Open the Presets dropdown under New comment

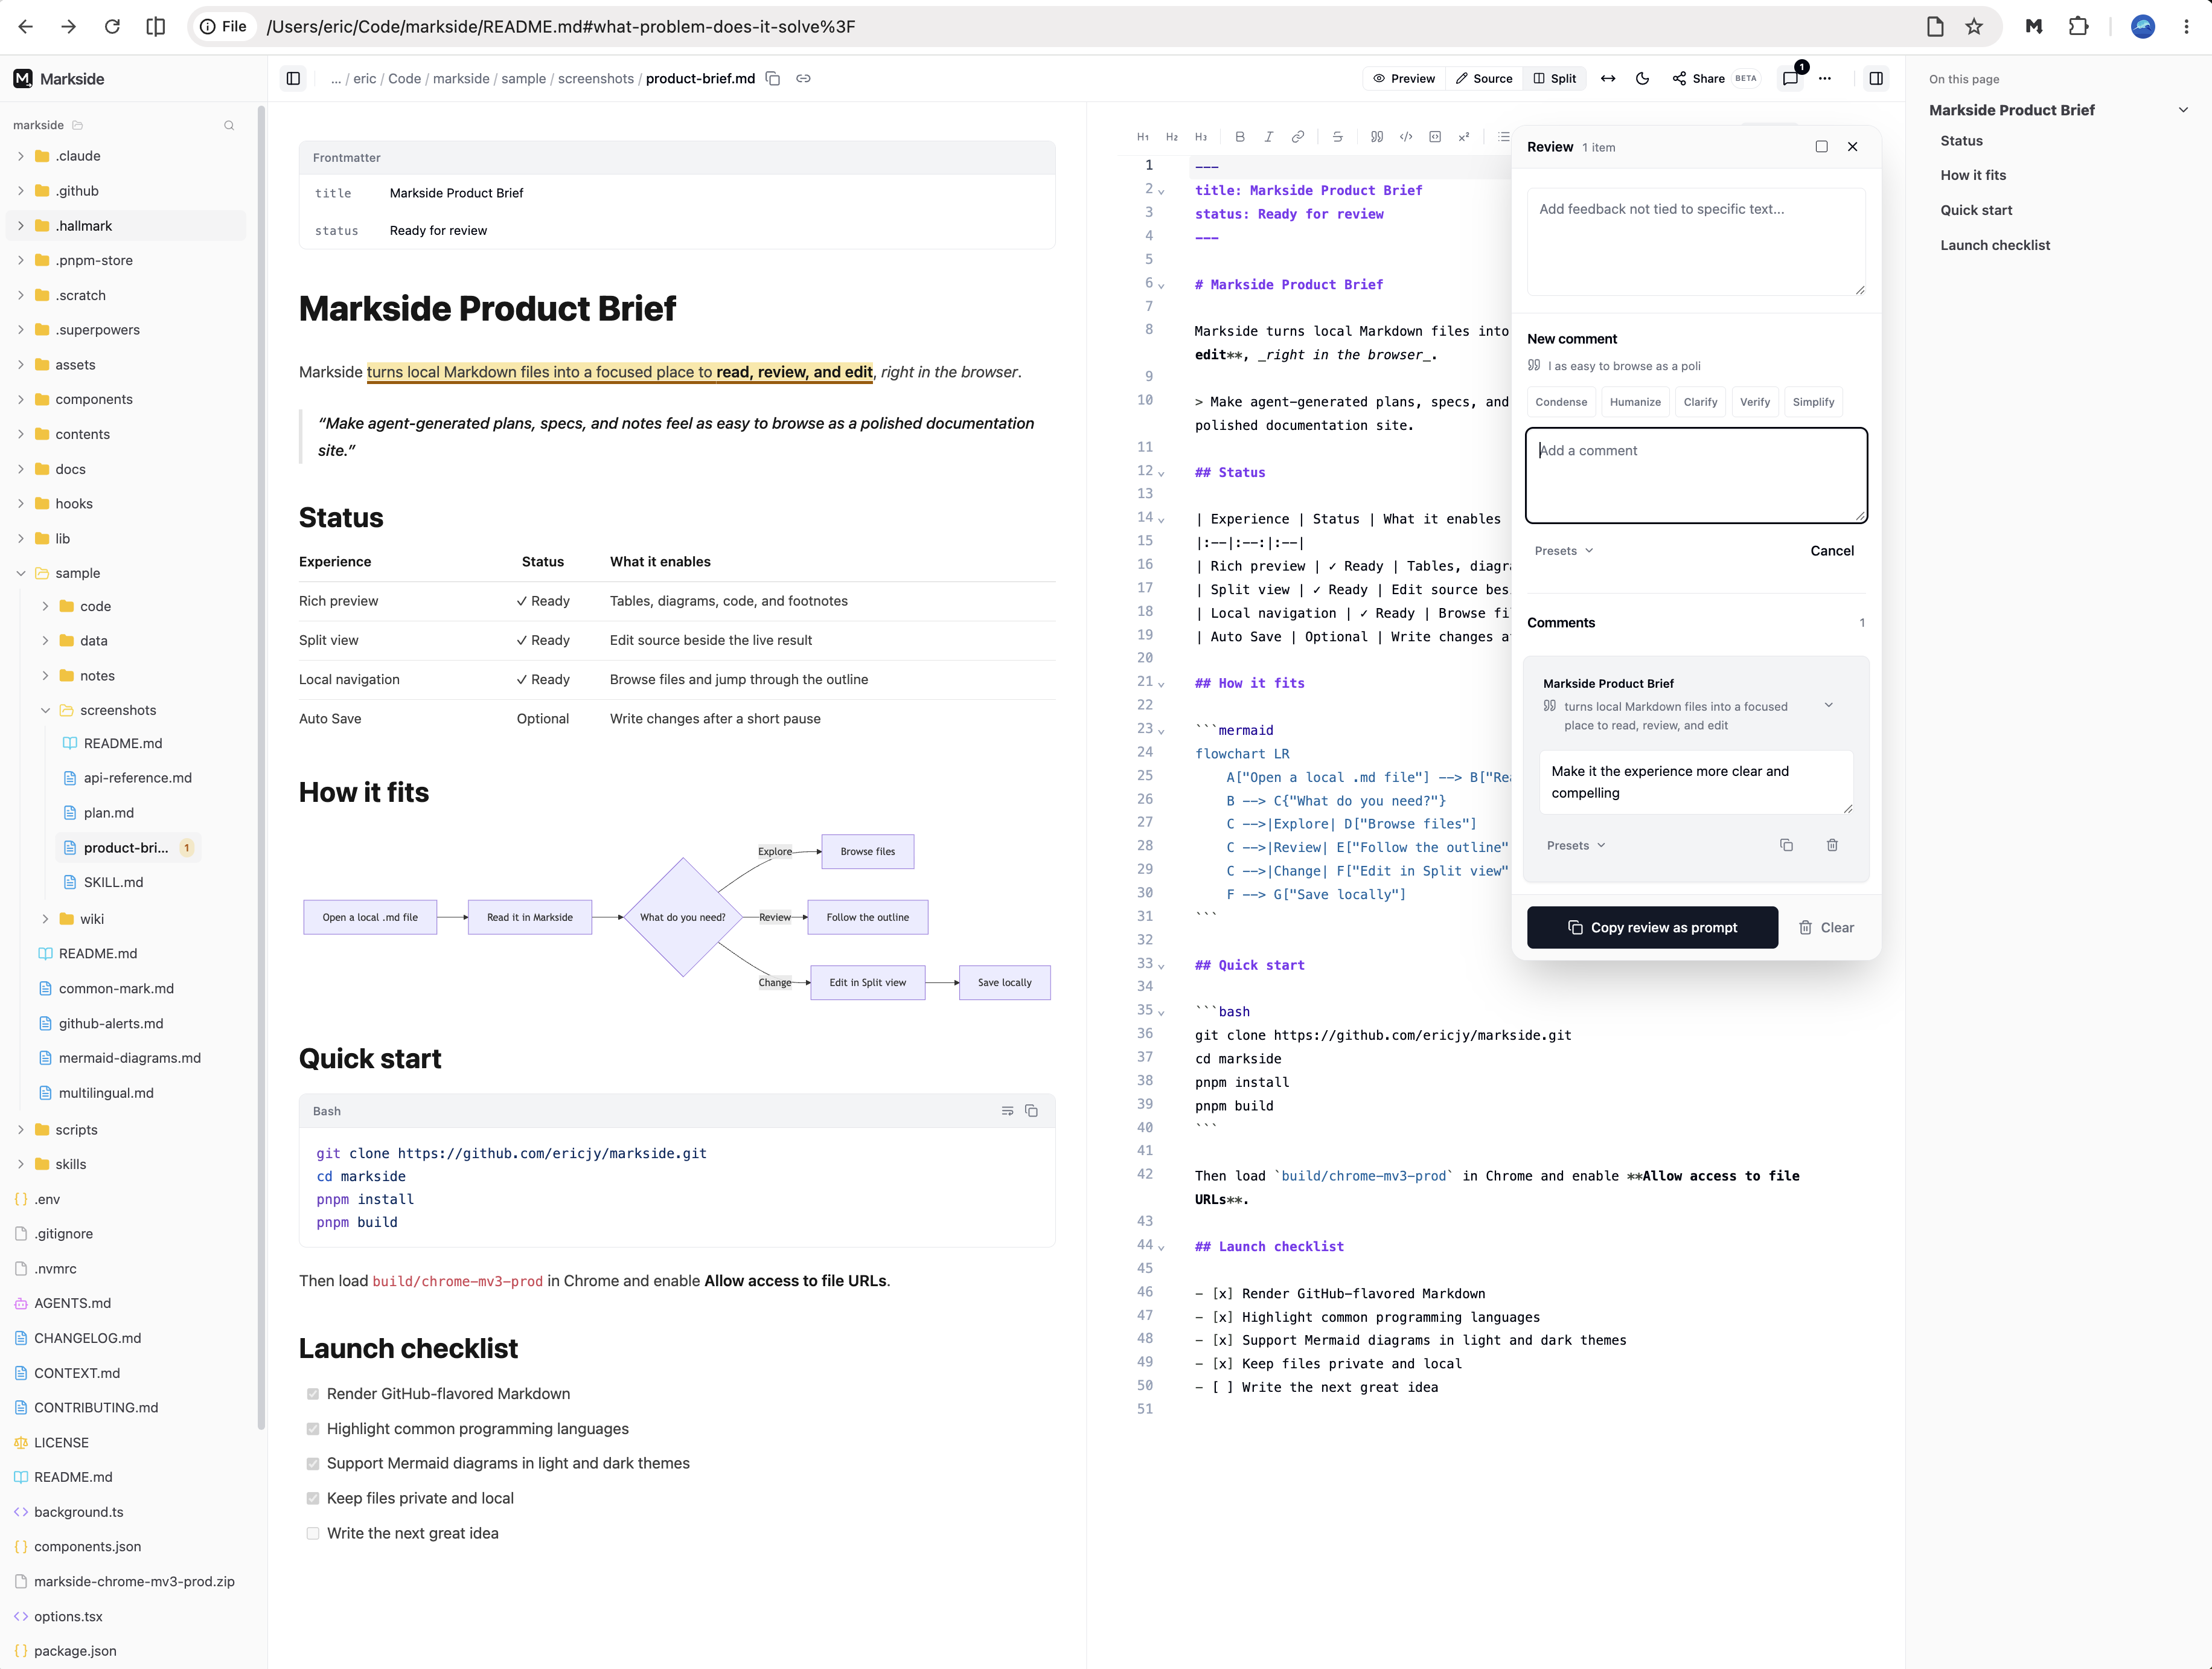pyautogui.click(x=1564, y=551)
